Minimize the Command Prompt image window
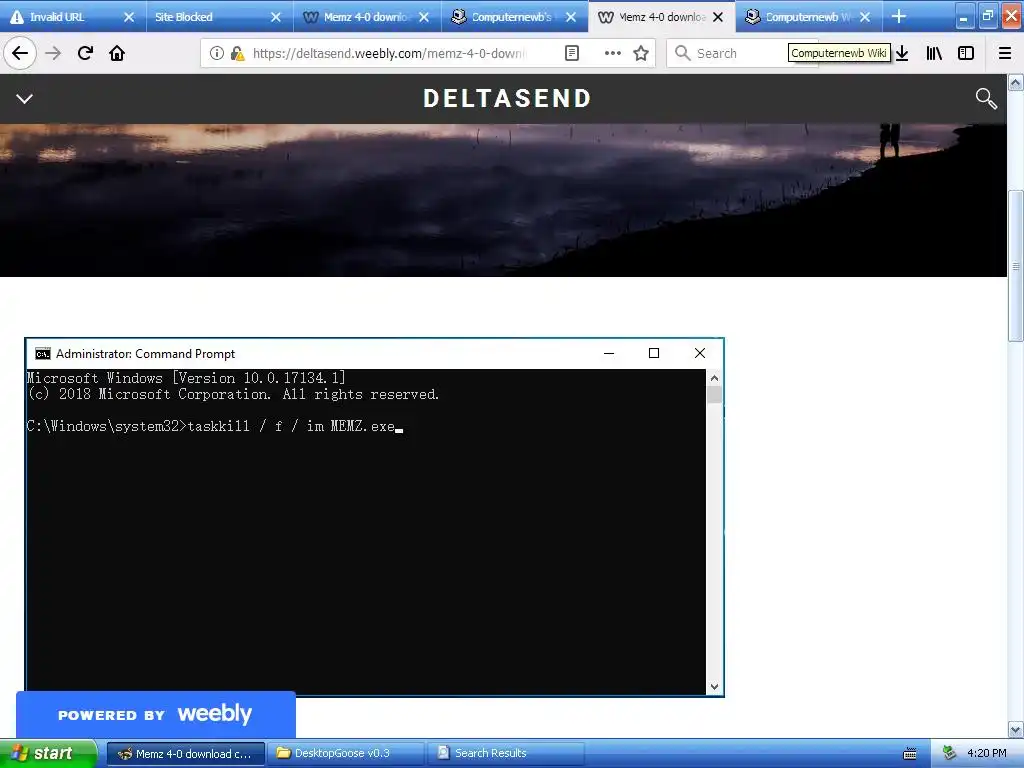The height and width of the screenshot is (768, 1024). pyautogui.click(x=609, y=353)
